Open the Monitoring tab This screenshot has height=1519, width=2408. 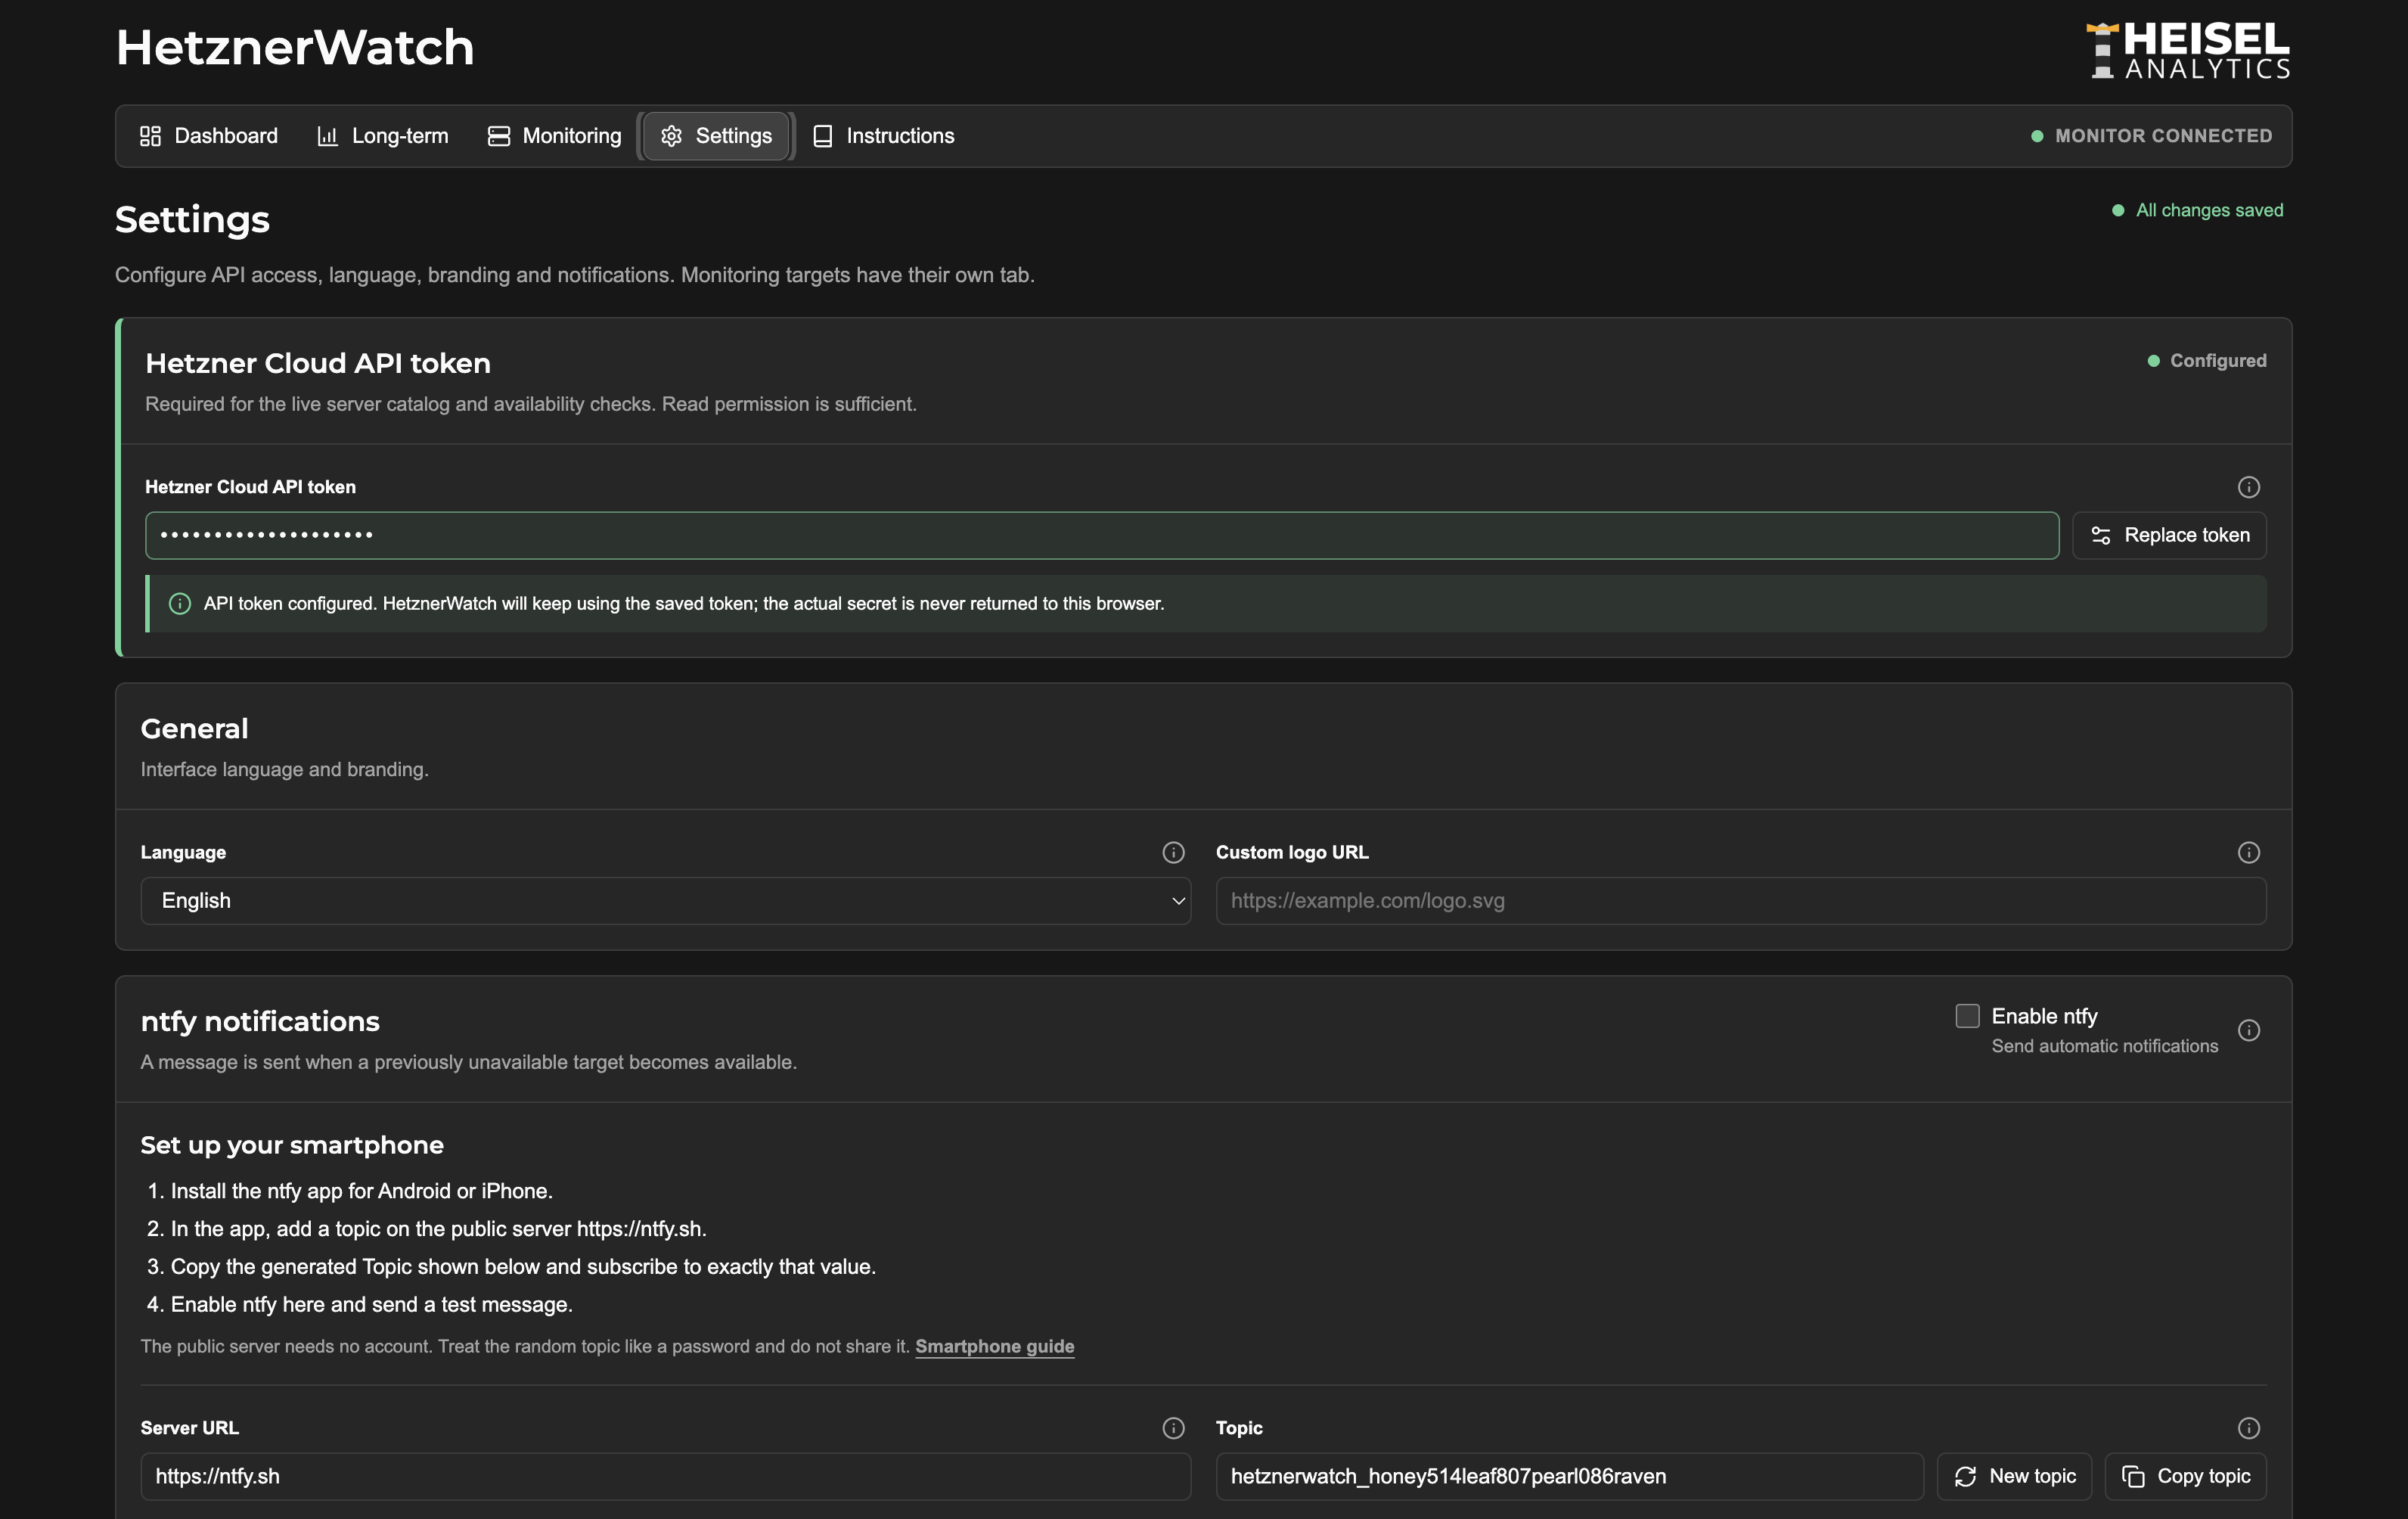554,136
